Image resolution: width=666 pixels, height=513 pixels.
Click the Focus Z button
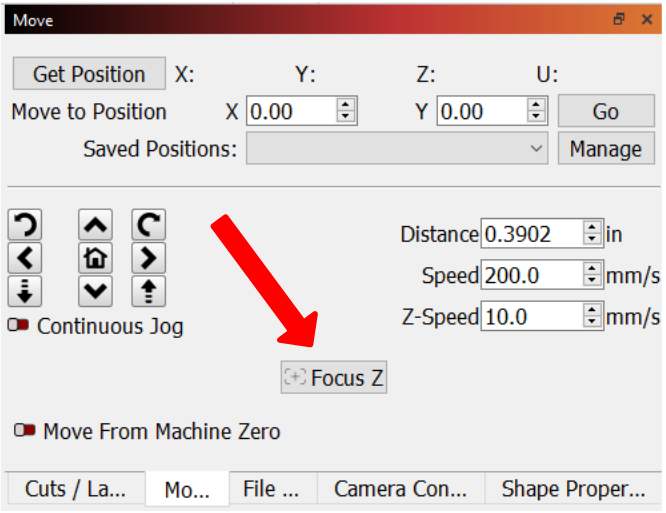(x=334, y=378)
